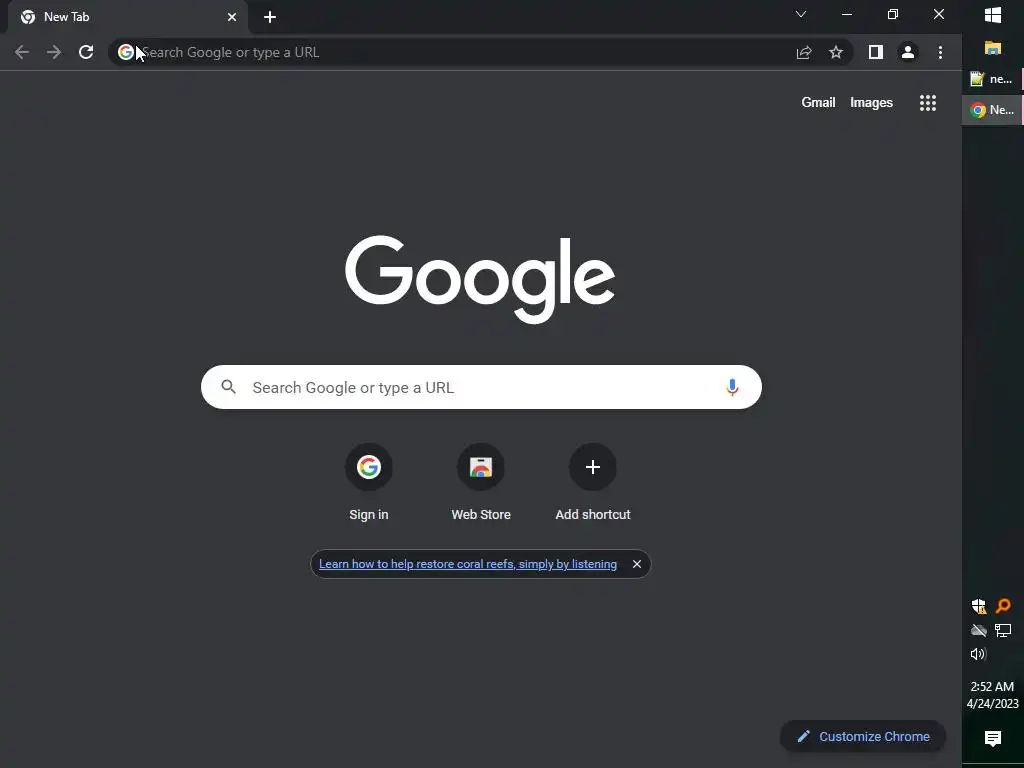
Task: Dismiss the coral reefs promo banner
Action: (637, 564)
